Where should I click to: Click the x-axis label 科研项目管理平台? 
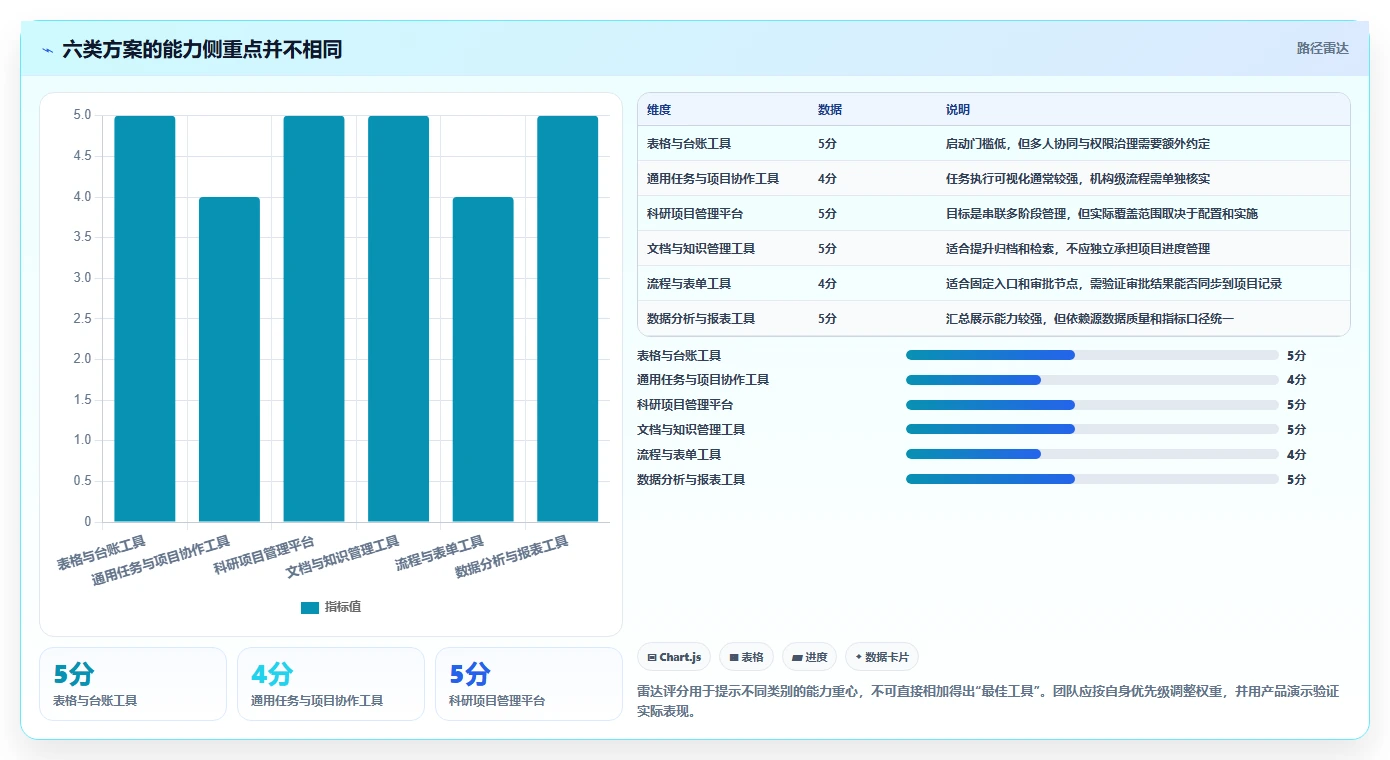pyautogui.click(x=264, y=555)
